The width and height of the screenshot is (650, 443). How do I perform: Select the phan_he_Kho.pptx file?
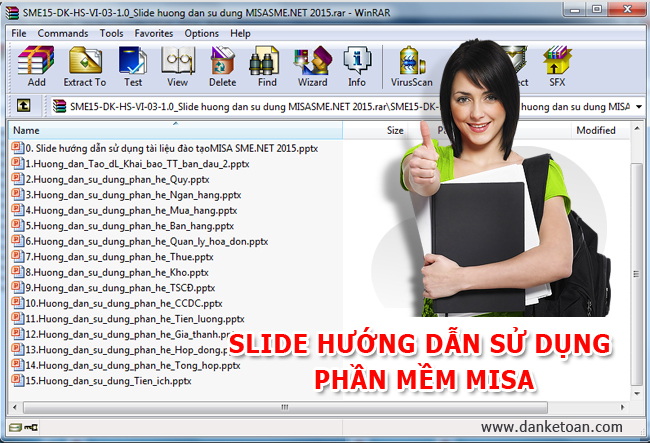pos(110,272)
